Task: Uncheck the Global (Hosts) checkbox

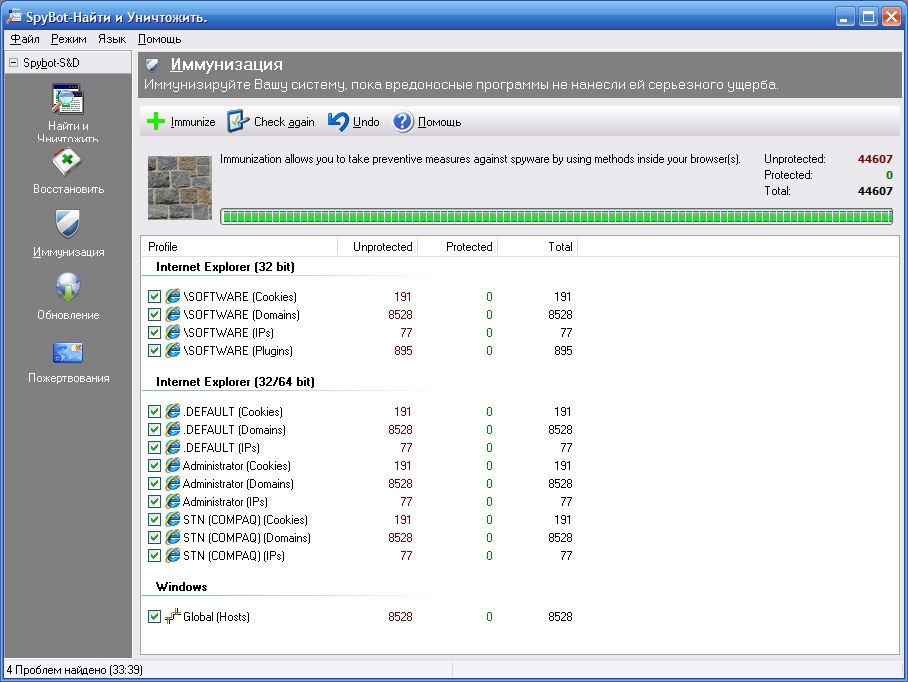Action: [x=154, y=616]
